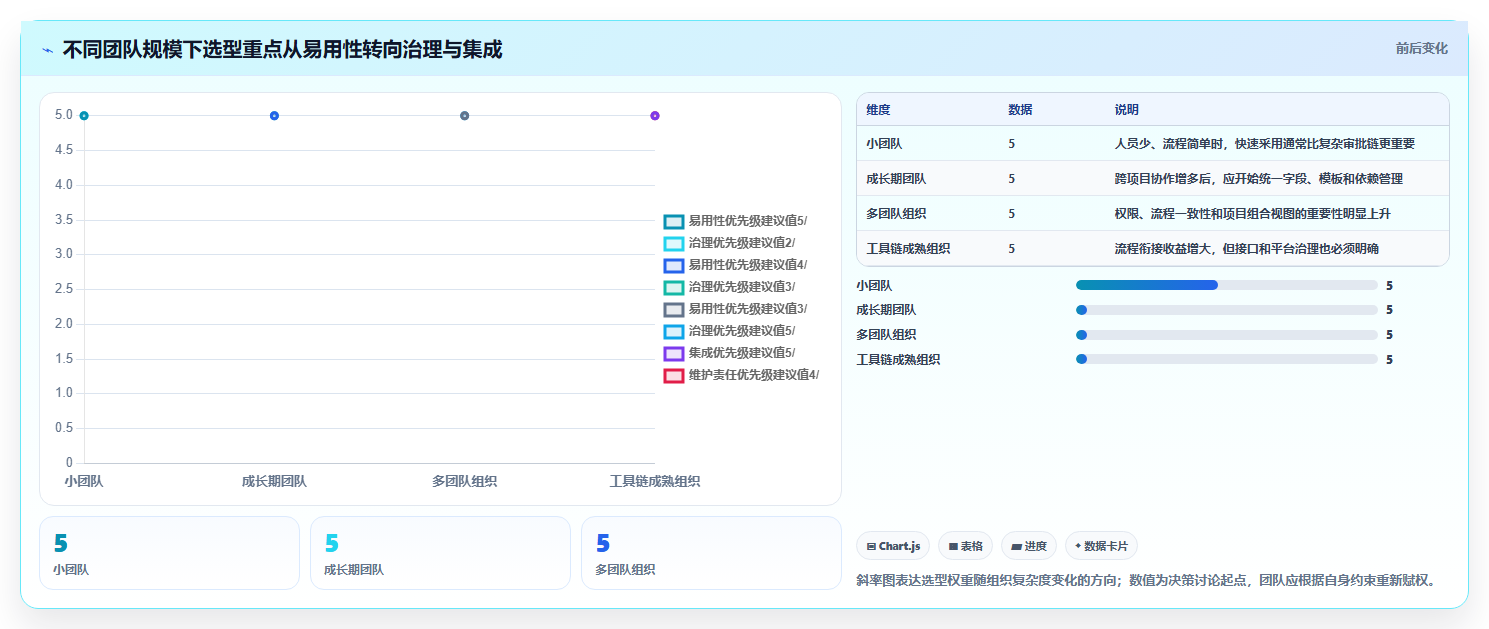
Task: Toggle legend swatch 易用性优先级建议值5/
Action: [674, 221]
